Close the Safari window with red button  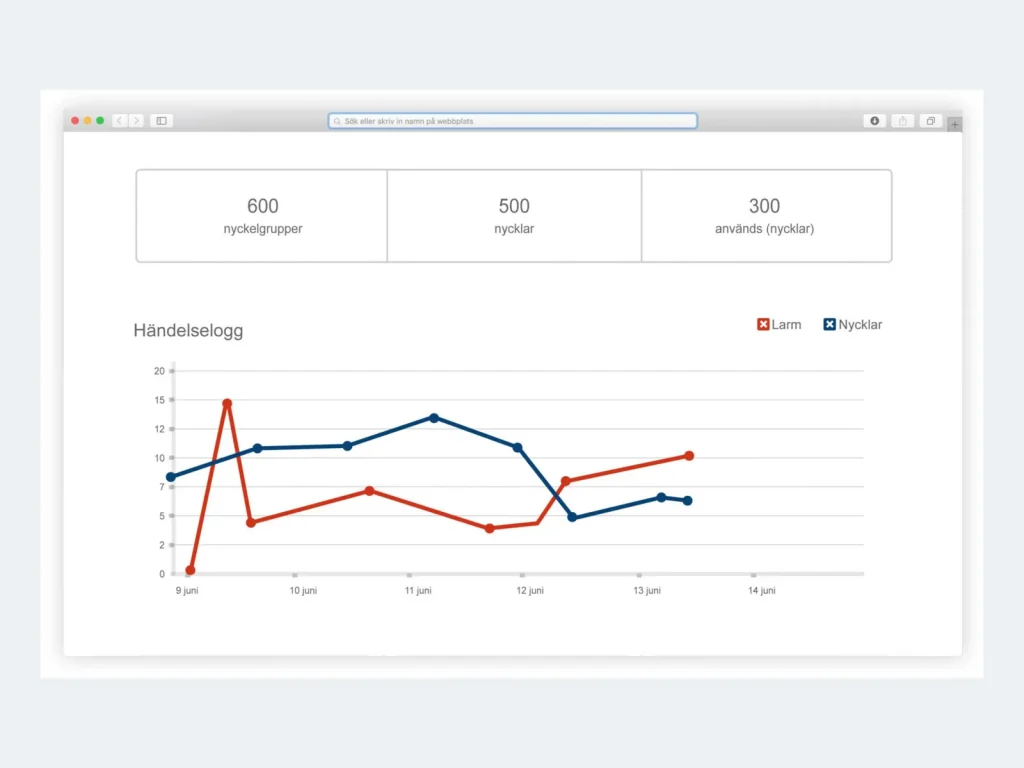tap(75, 121)
